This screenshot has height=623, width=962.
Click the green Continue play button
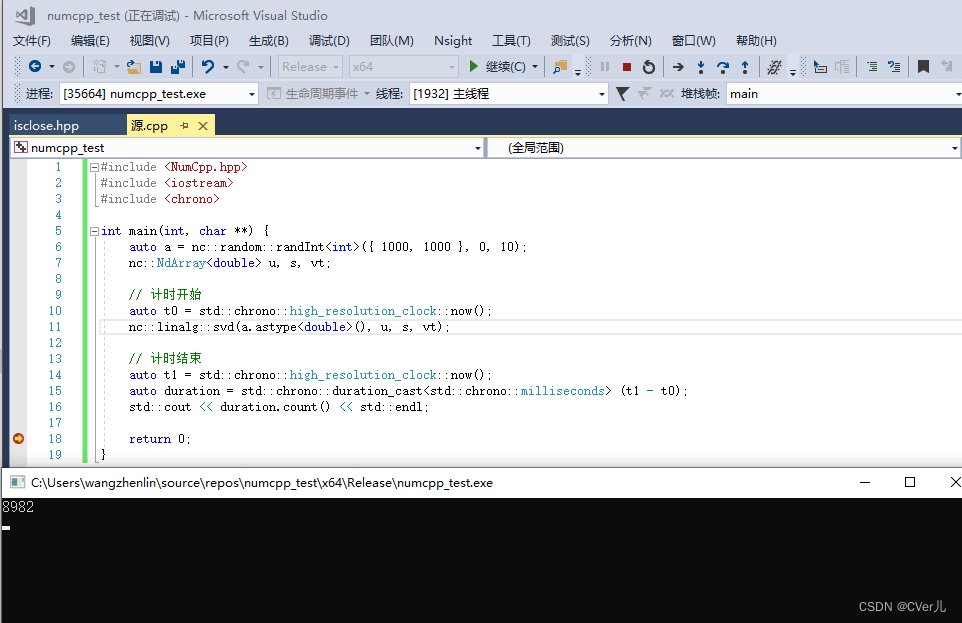point(473,66)
